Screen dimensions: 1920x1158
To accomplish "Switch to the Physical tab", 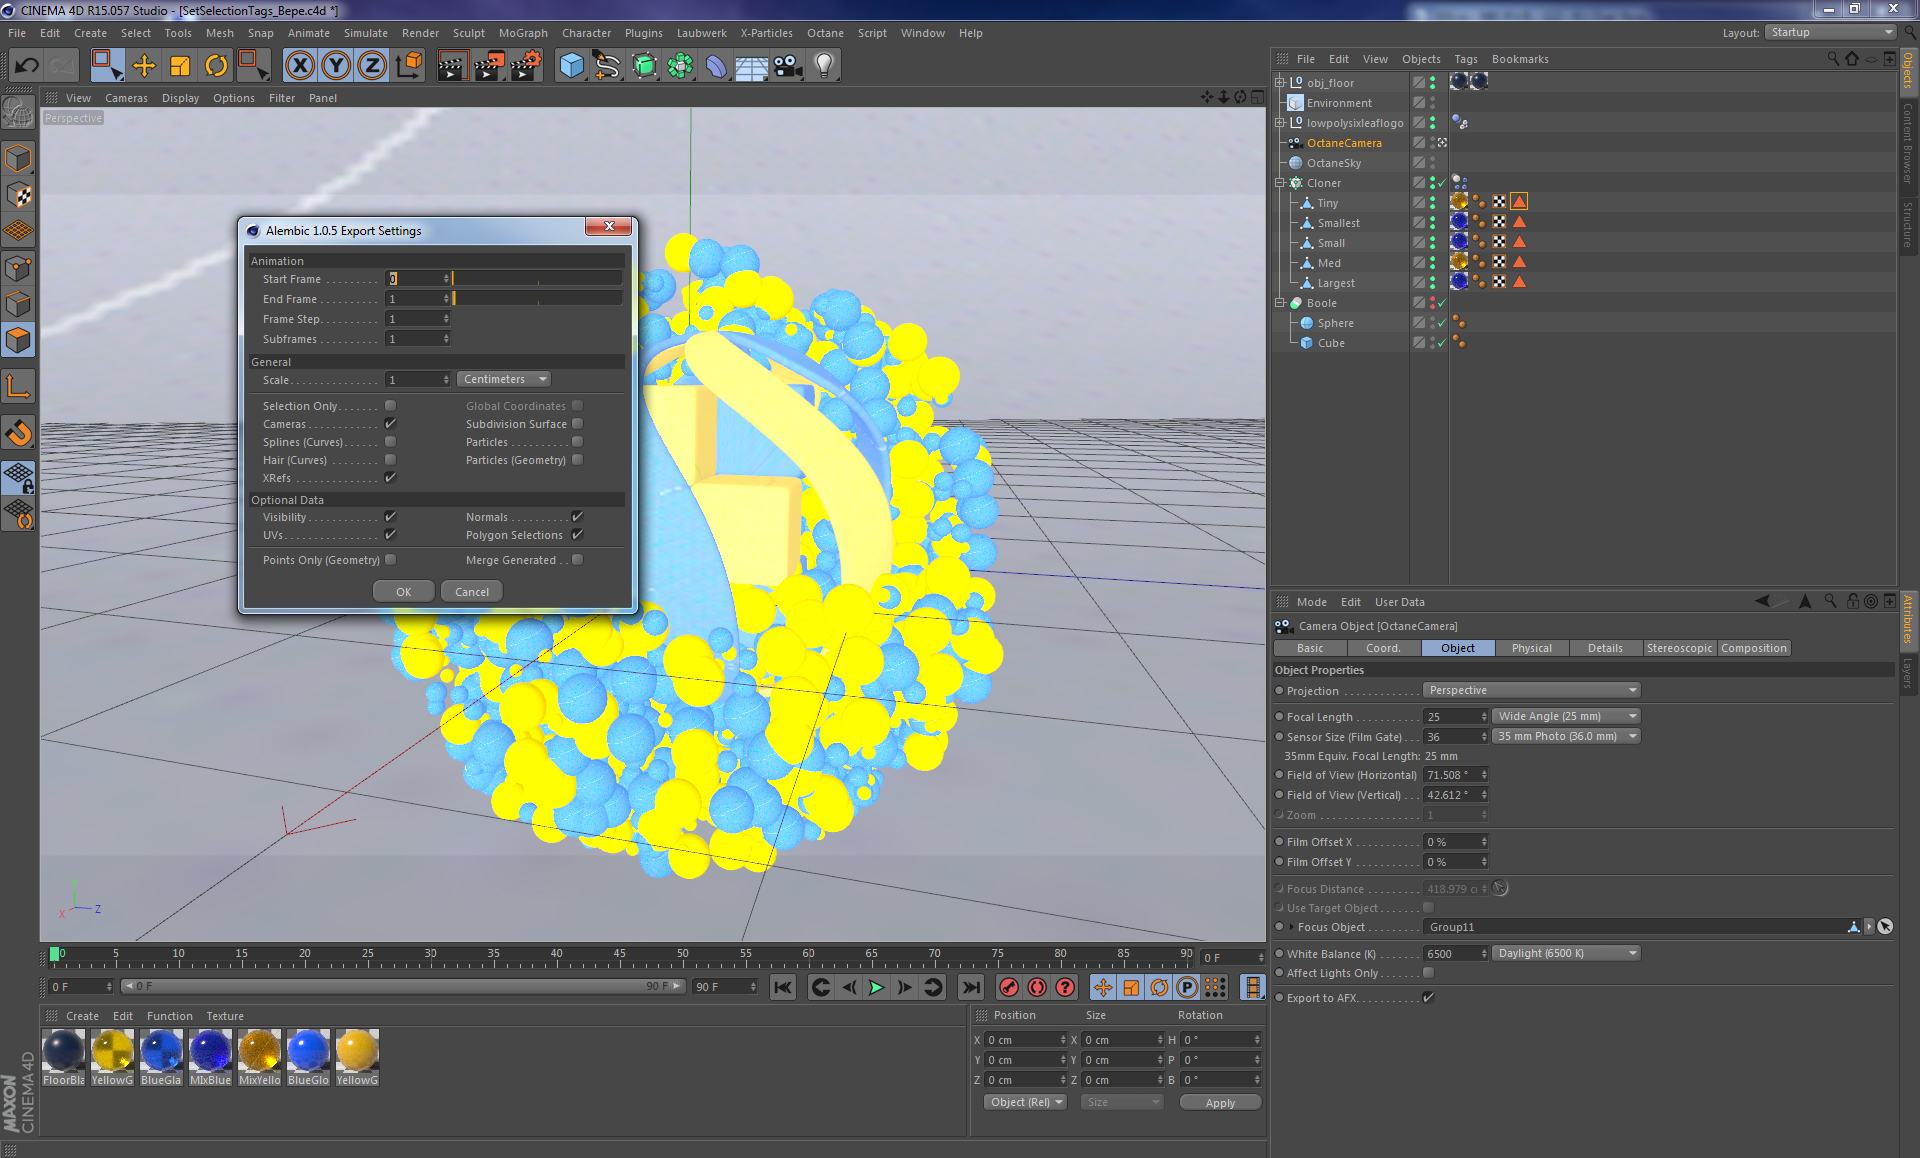I will pyautogui.click(x=1531, y=648).
